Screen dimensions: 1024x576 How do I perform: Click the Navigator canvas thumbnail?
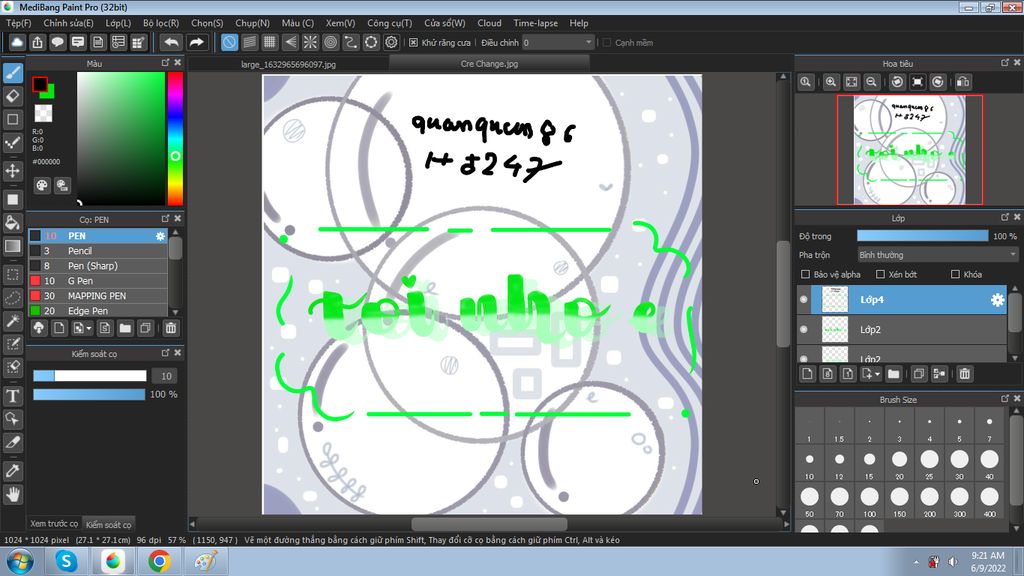(910, 150)
